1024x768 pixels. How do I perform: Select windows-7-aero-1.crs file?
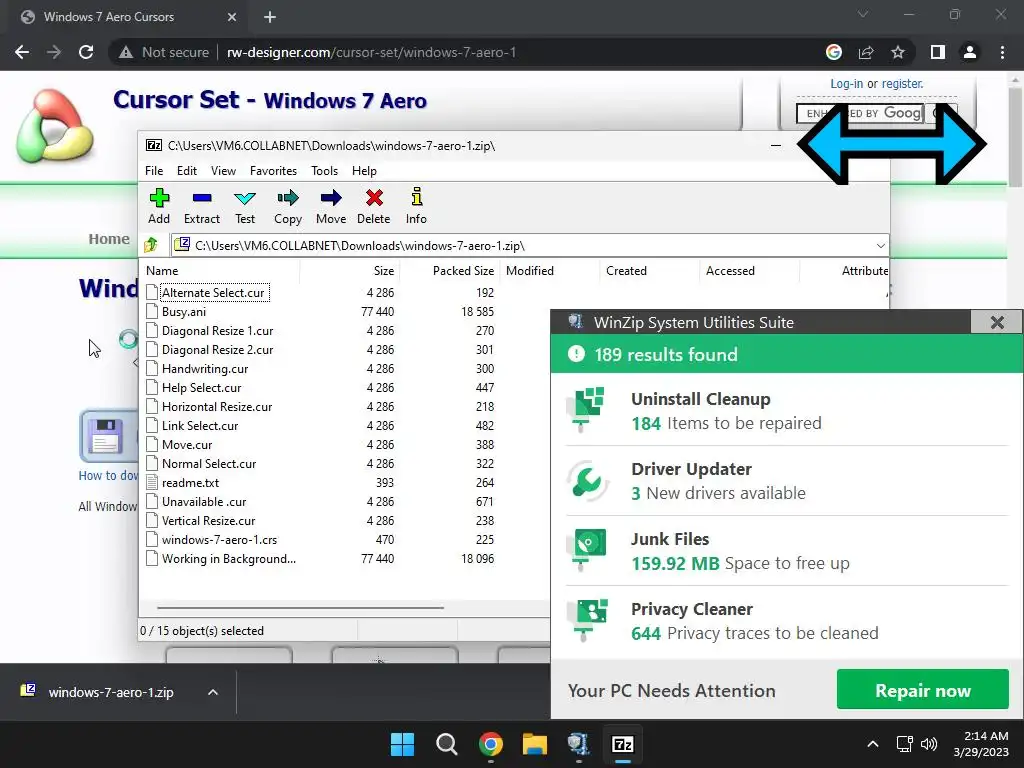pos(219,539)
